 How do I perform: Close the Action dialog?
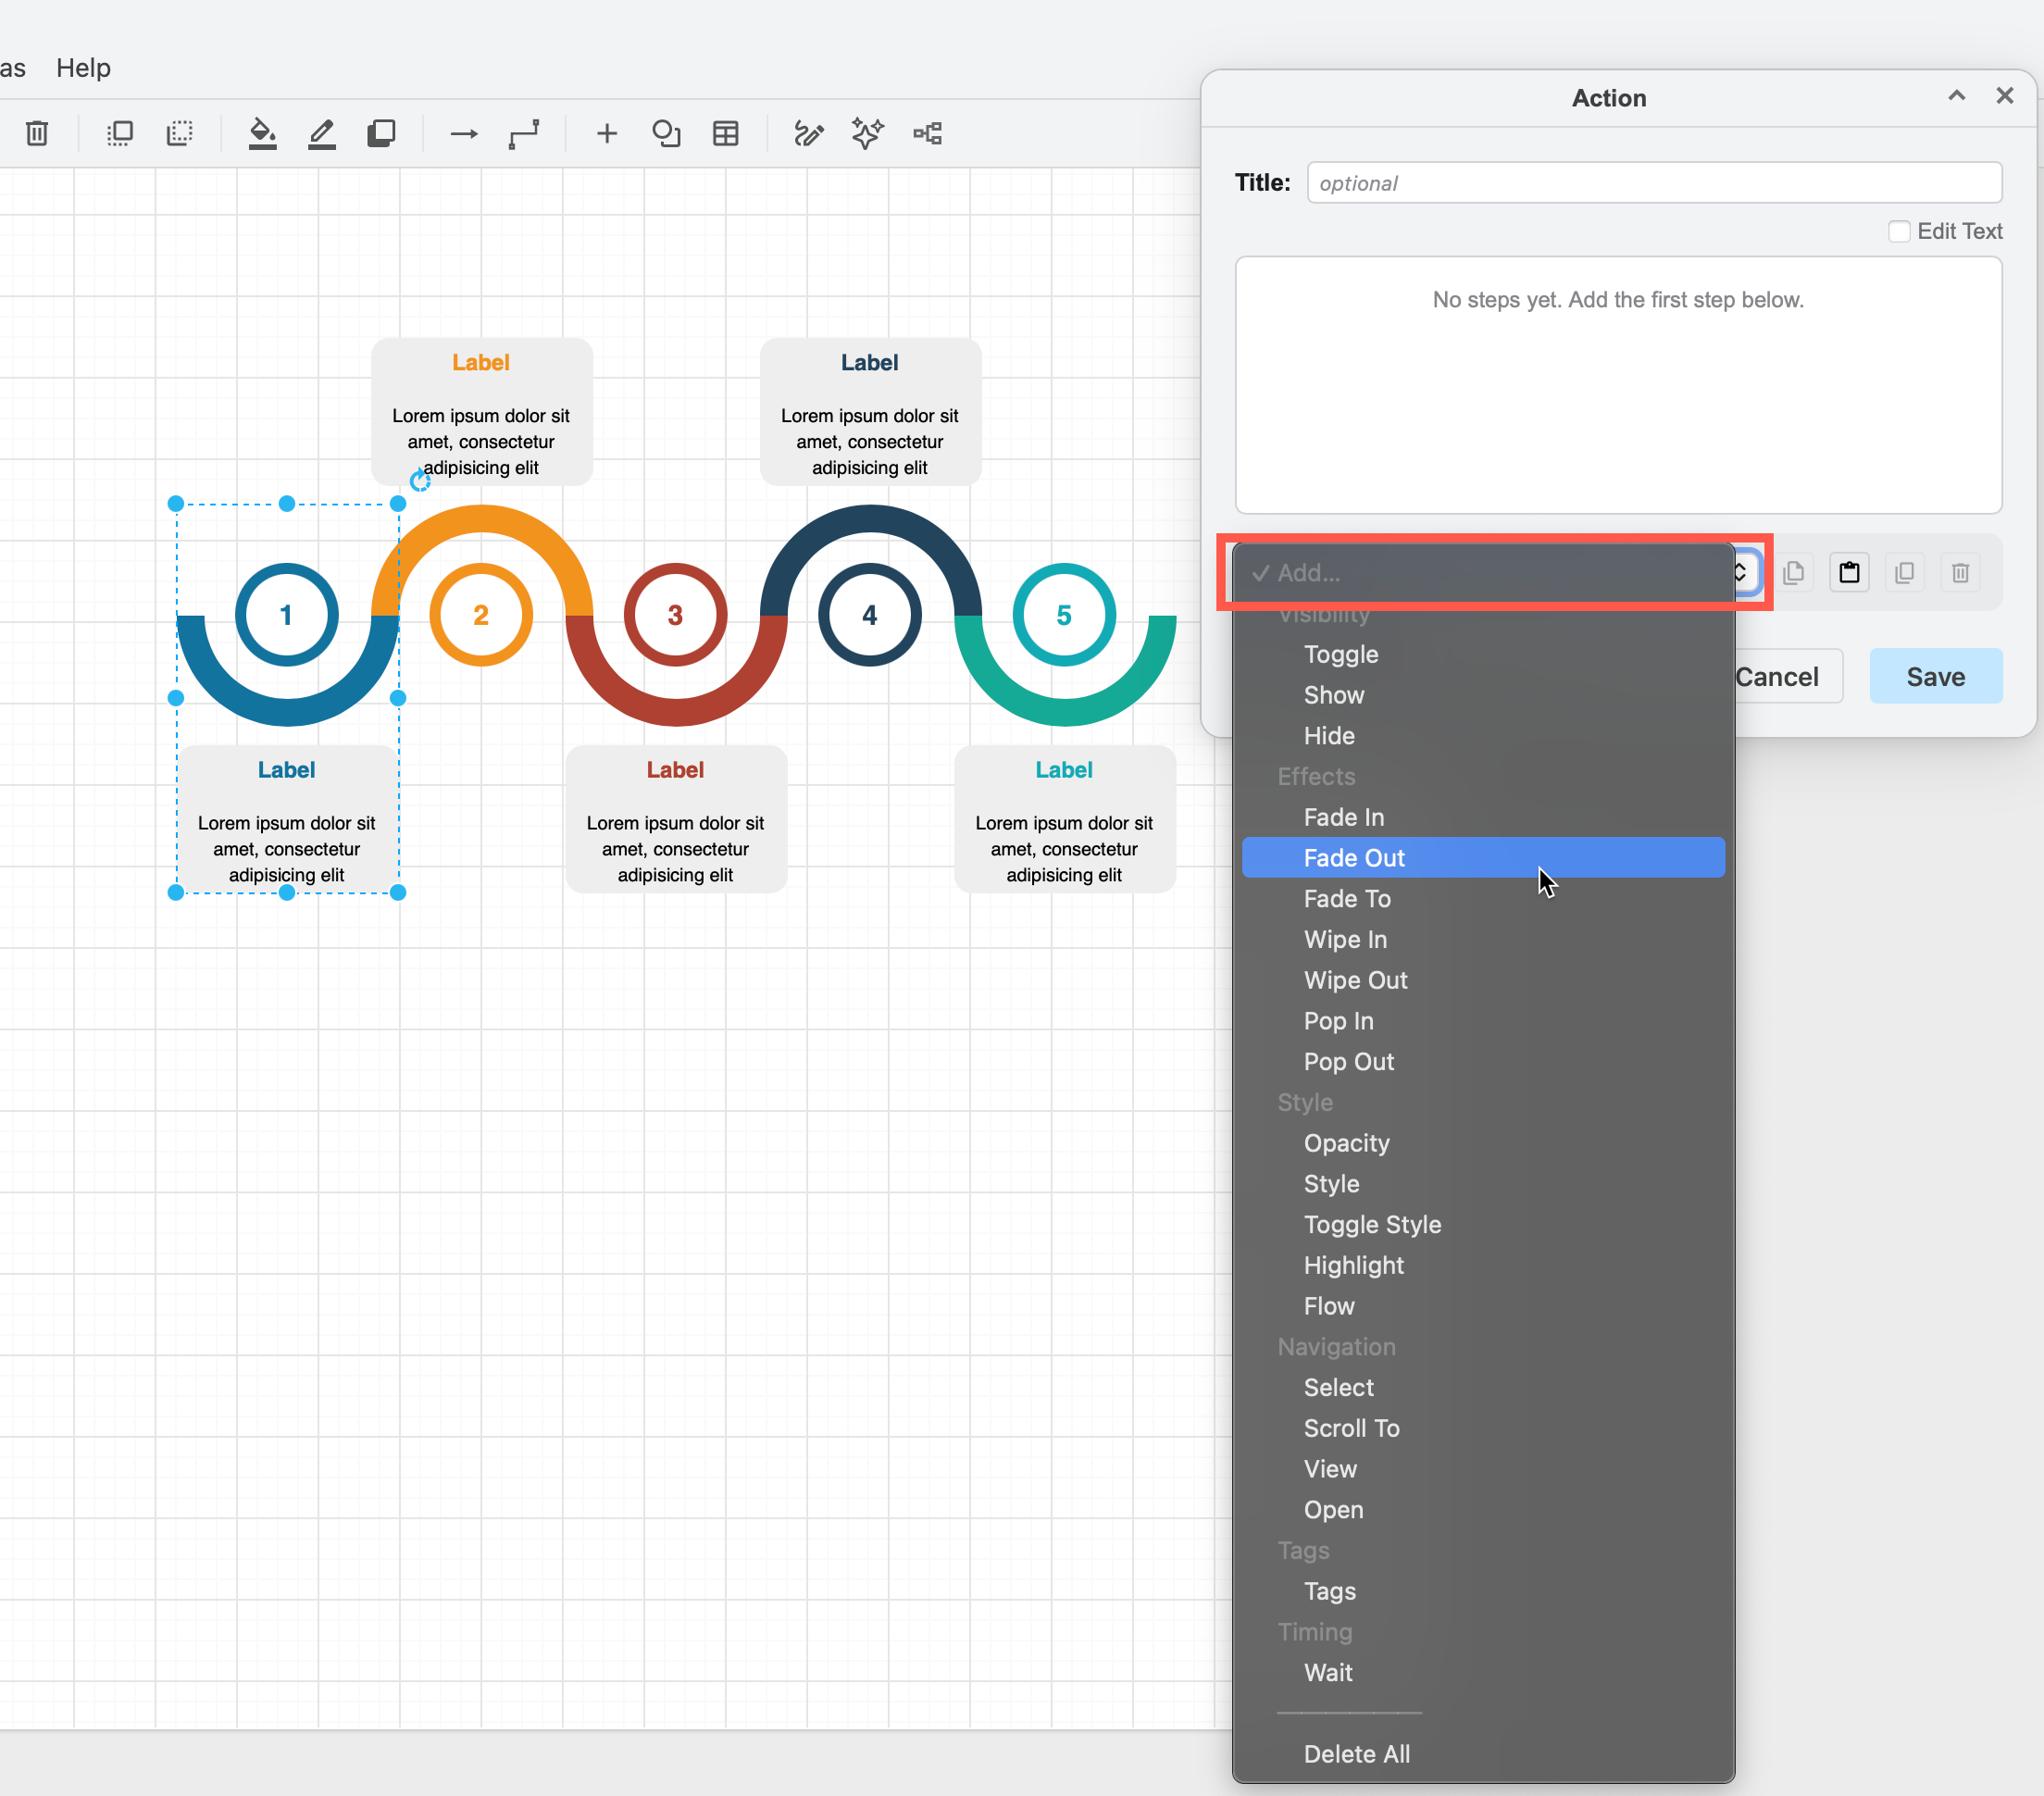click(x=2005, y=96)
